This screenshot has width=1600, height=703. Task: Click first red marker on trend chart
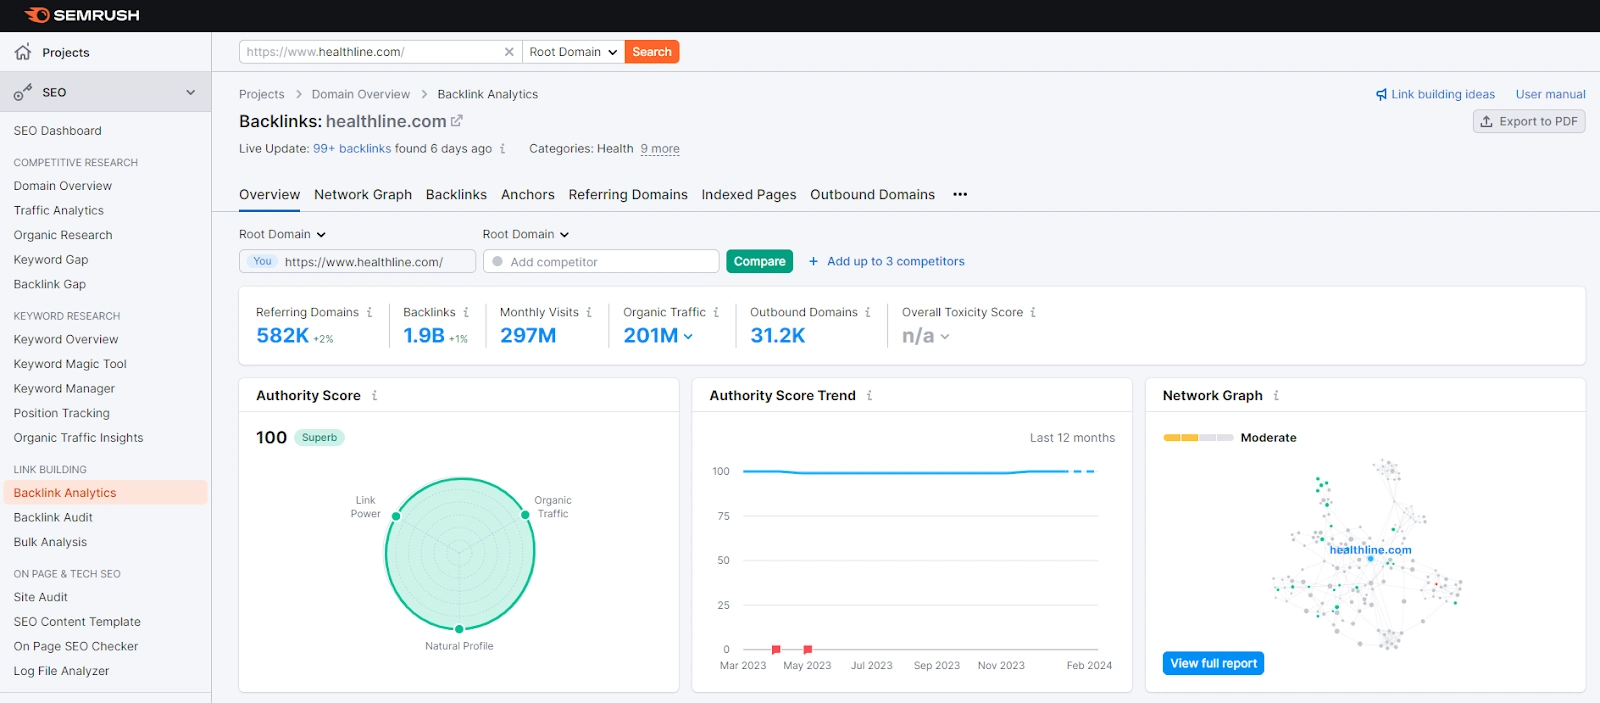coord(776,650)
